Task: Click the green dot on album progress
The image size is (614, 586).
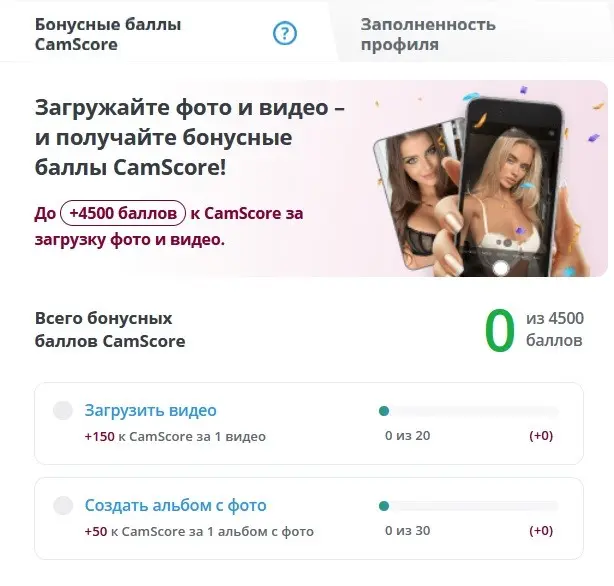Action: point(384,506)
